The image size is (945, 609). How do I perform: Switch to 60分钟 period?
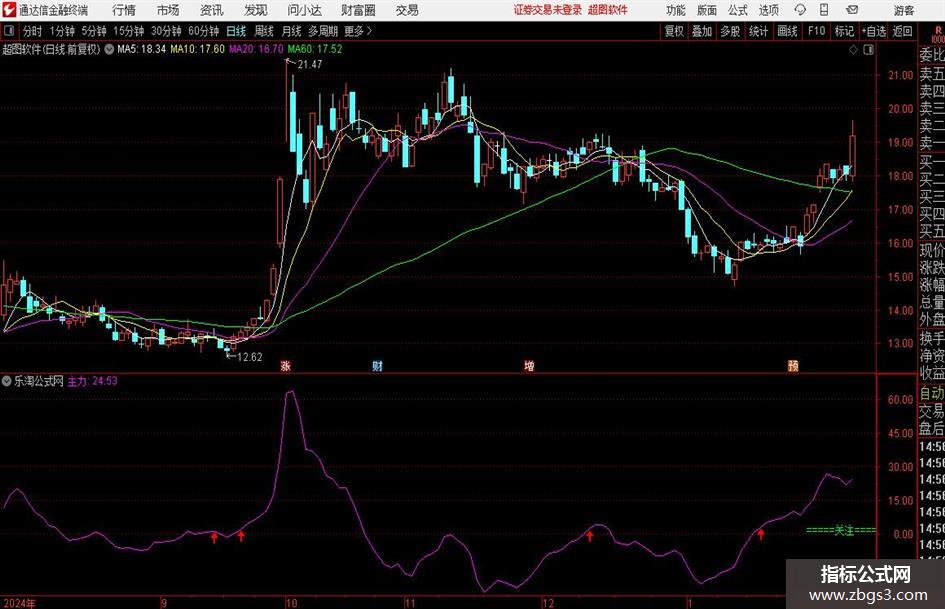coord(204,31)
